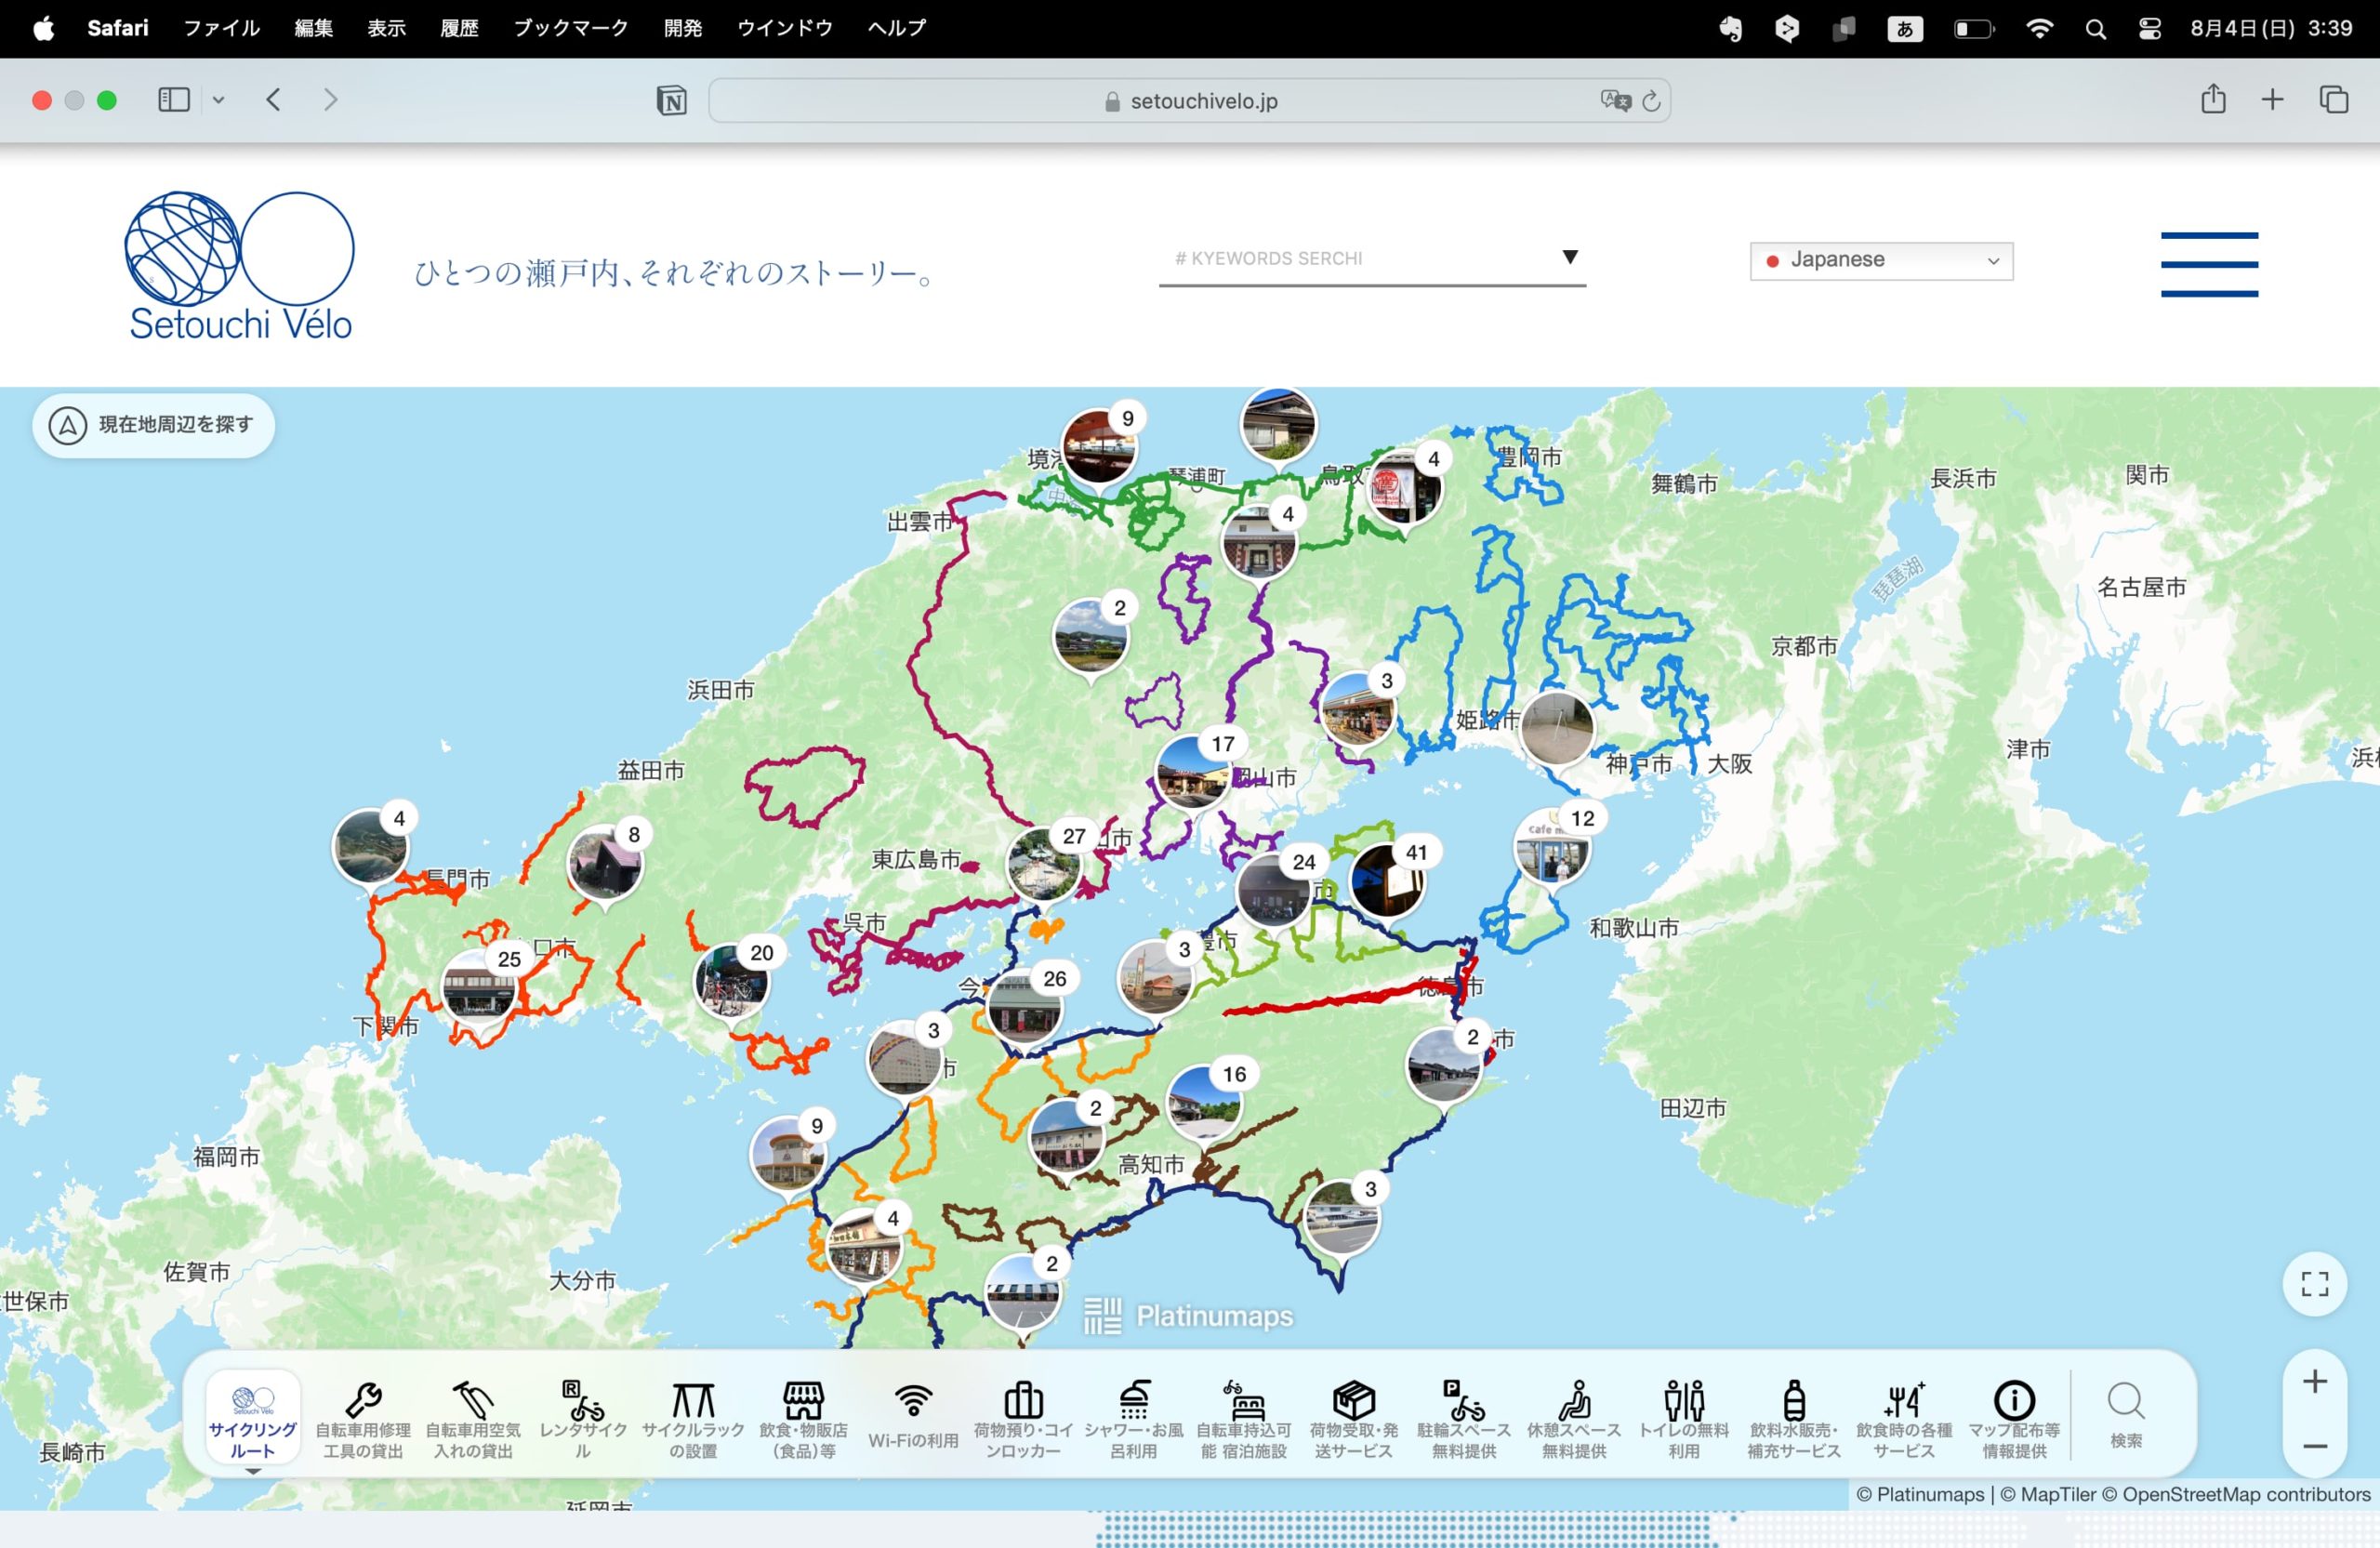Image resolution: width=2380 pixels, height=1548 pixels.
Task: Open the hamburger site menu
Action: click(2209, 264)
